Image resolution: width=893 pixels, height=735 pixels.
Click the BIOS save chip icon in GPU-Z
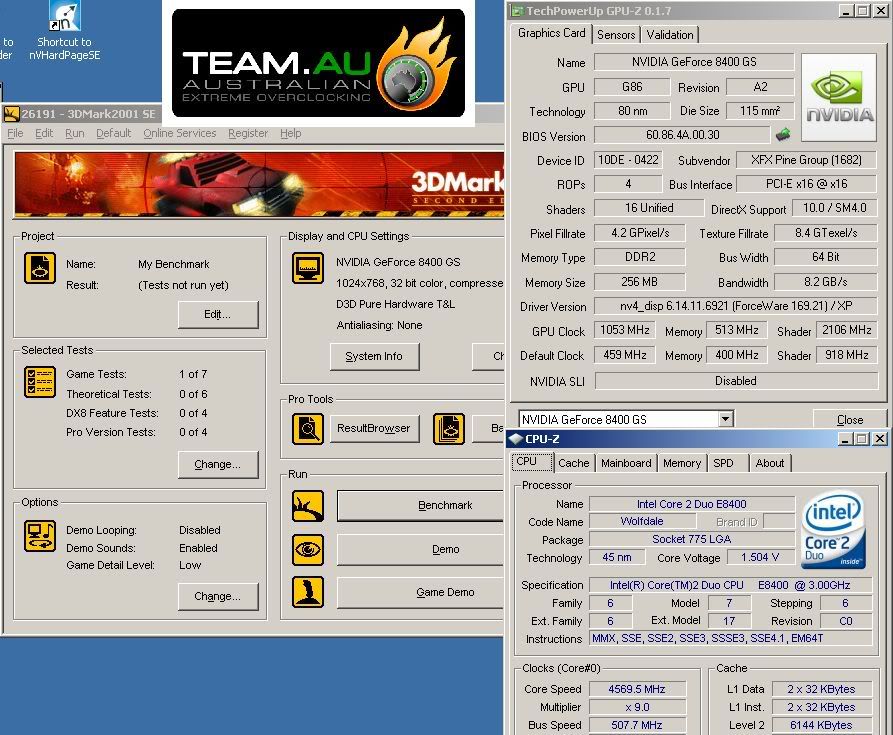tap(784, 134)
